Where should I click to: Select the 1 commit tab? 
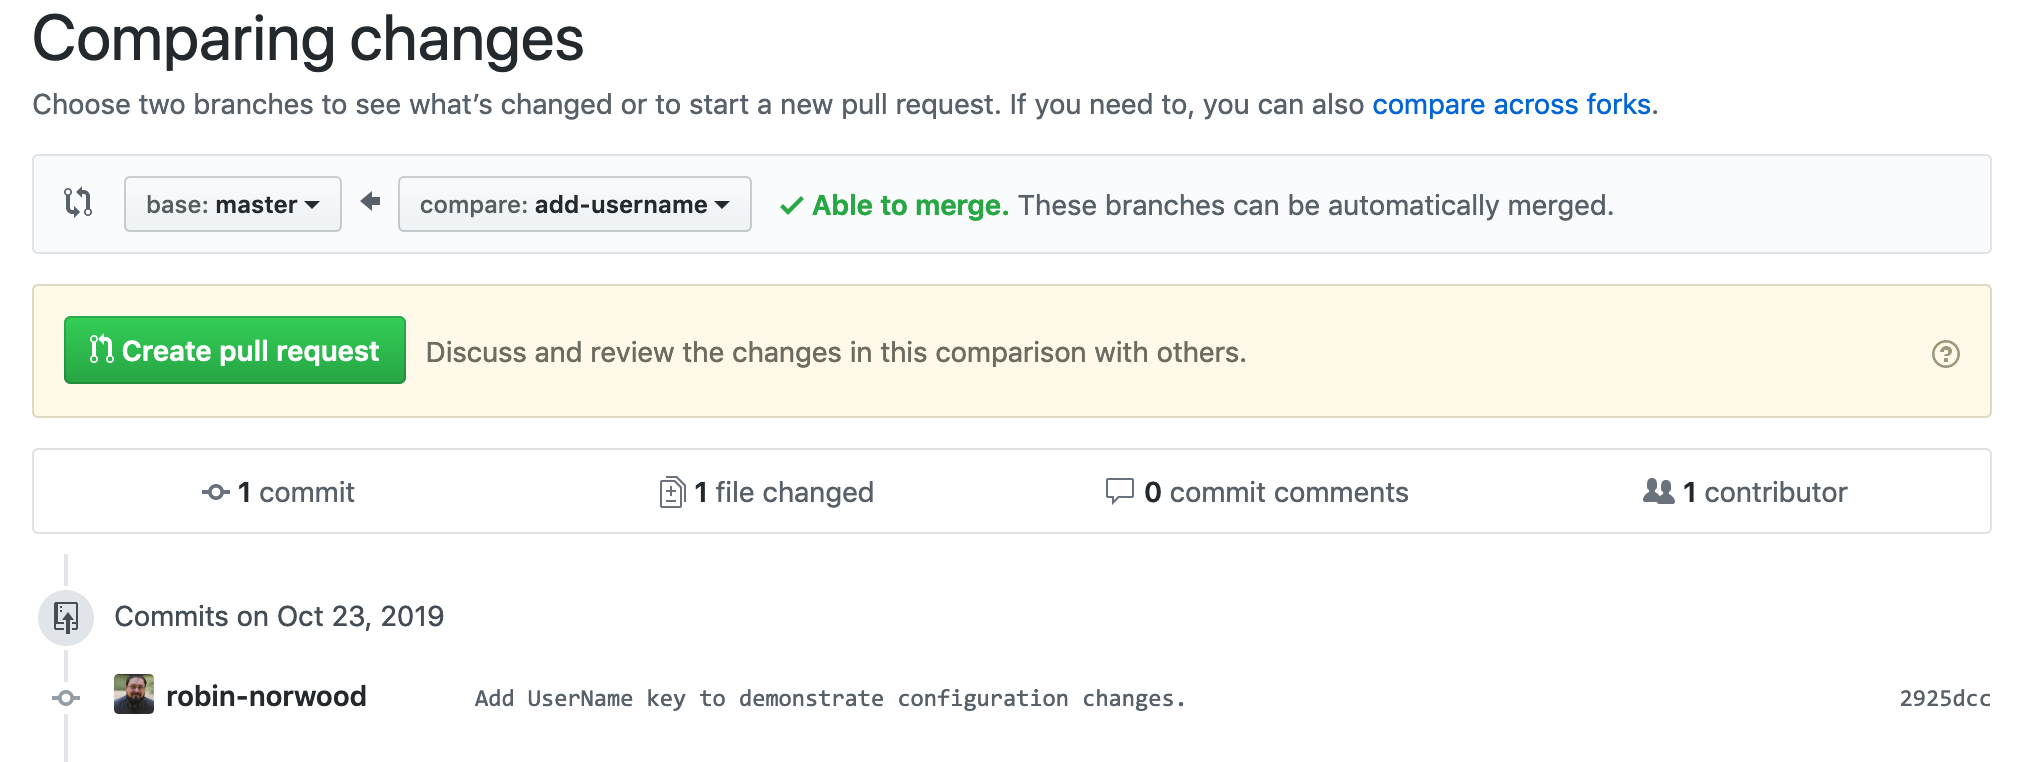click(x=279, y=492)
